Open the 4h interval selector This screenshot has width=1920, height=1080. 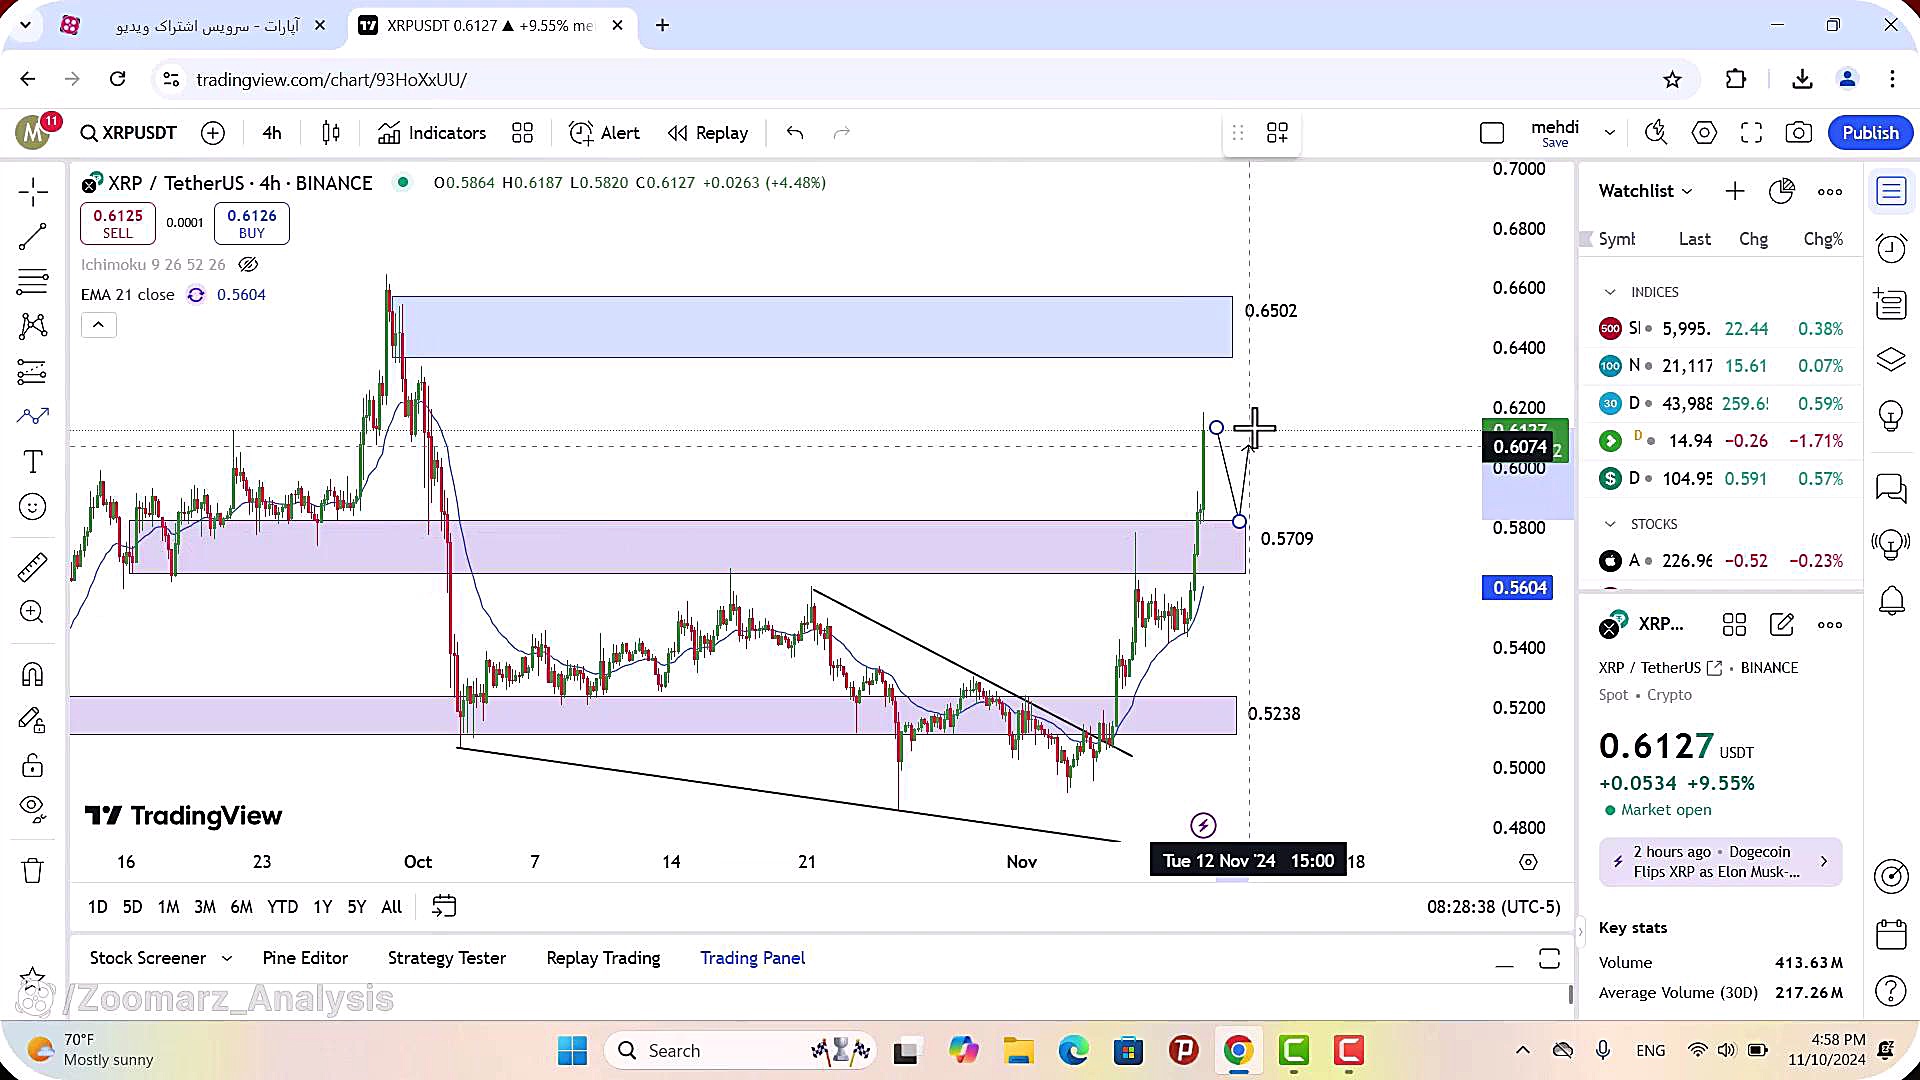coord(272,133)
